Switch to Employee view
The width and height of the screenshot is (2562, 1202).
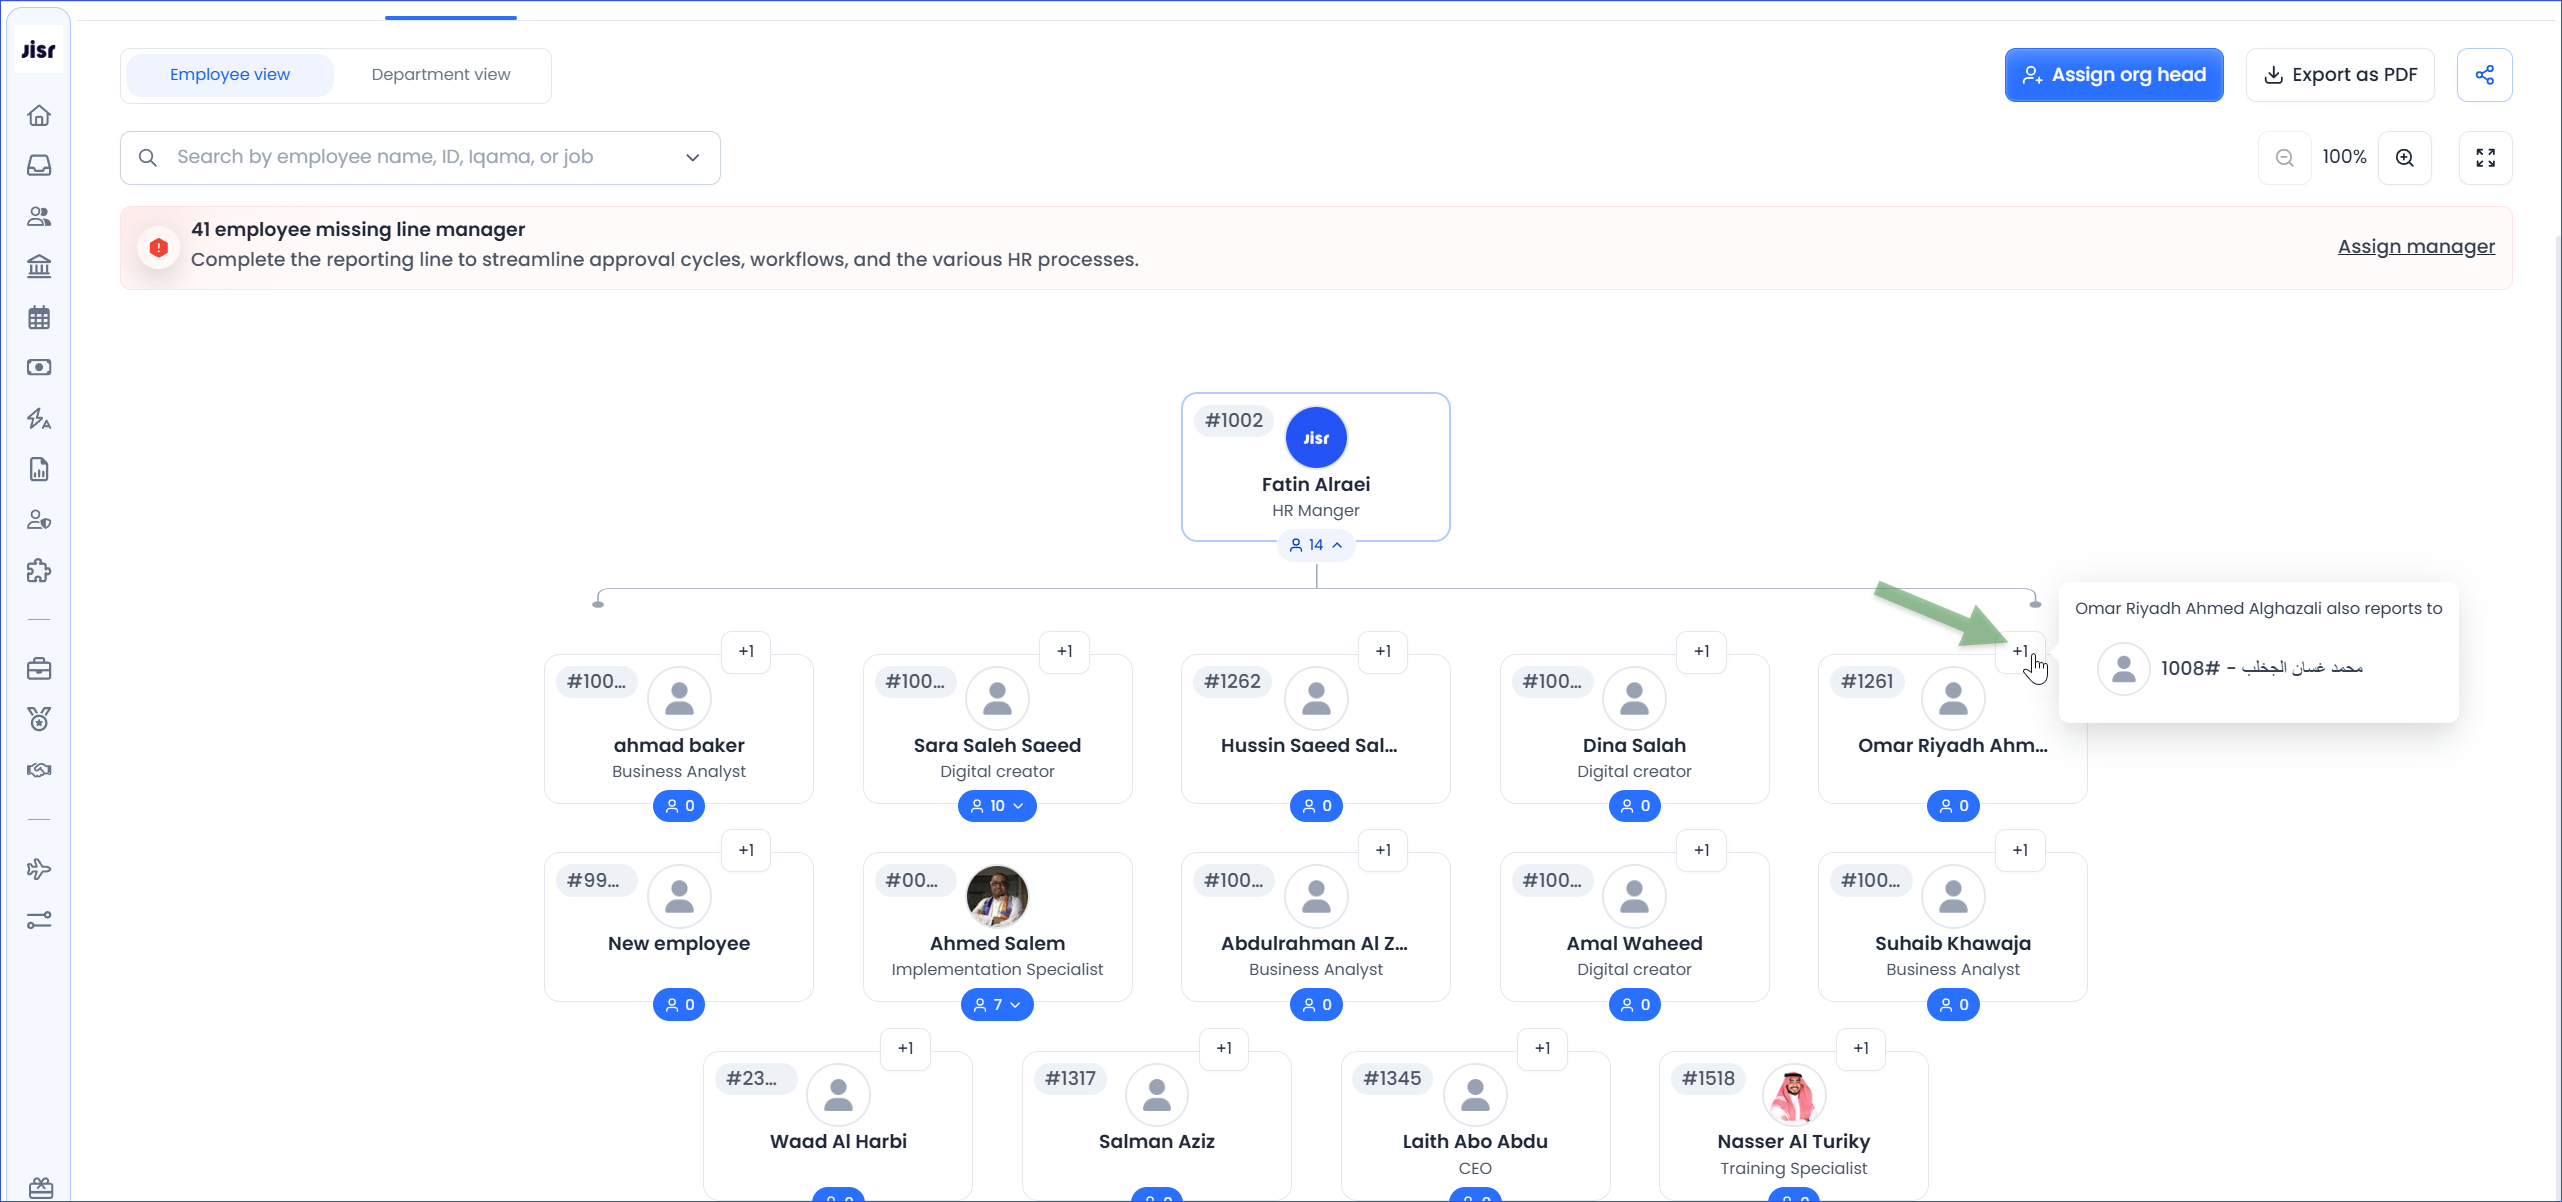pos(230,75)
